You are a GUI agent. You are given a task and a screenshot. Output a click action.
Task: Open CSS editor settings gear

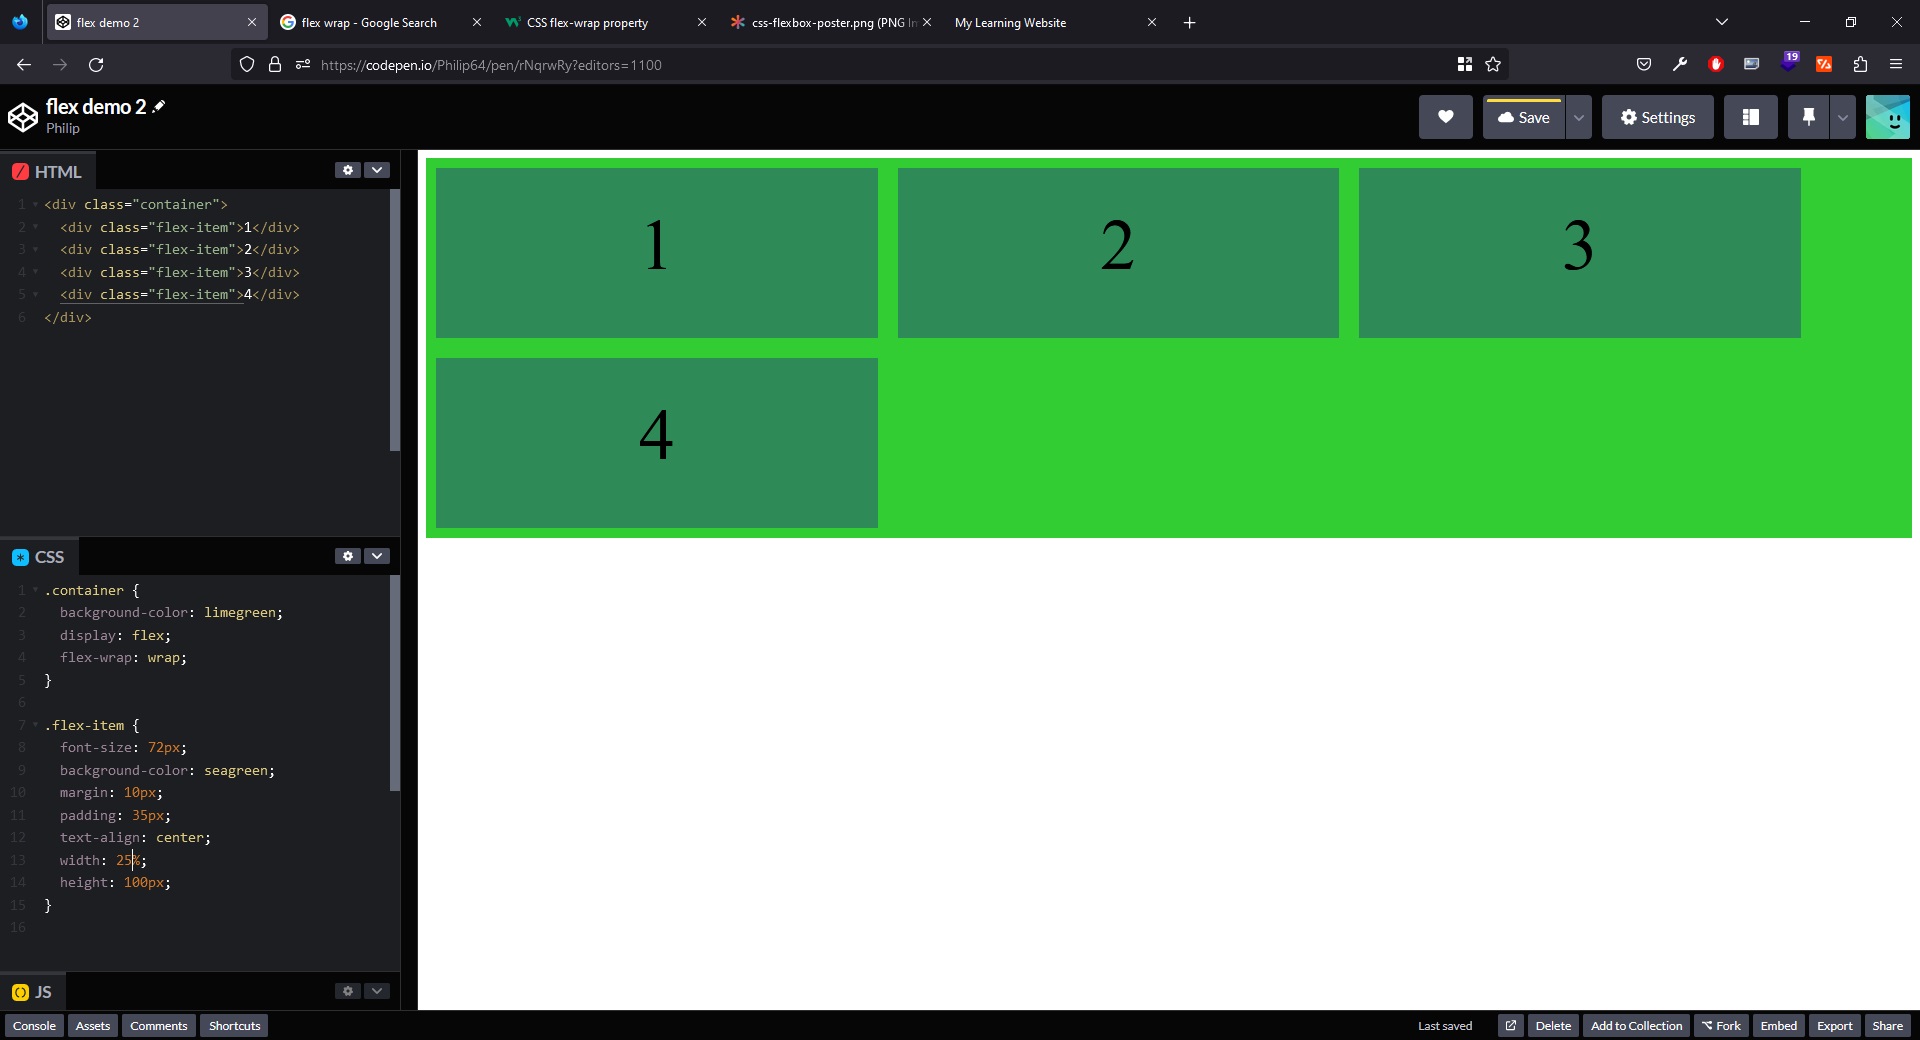[348, 556]
